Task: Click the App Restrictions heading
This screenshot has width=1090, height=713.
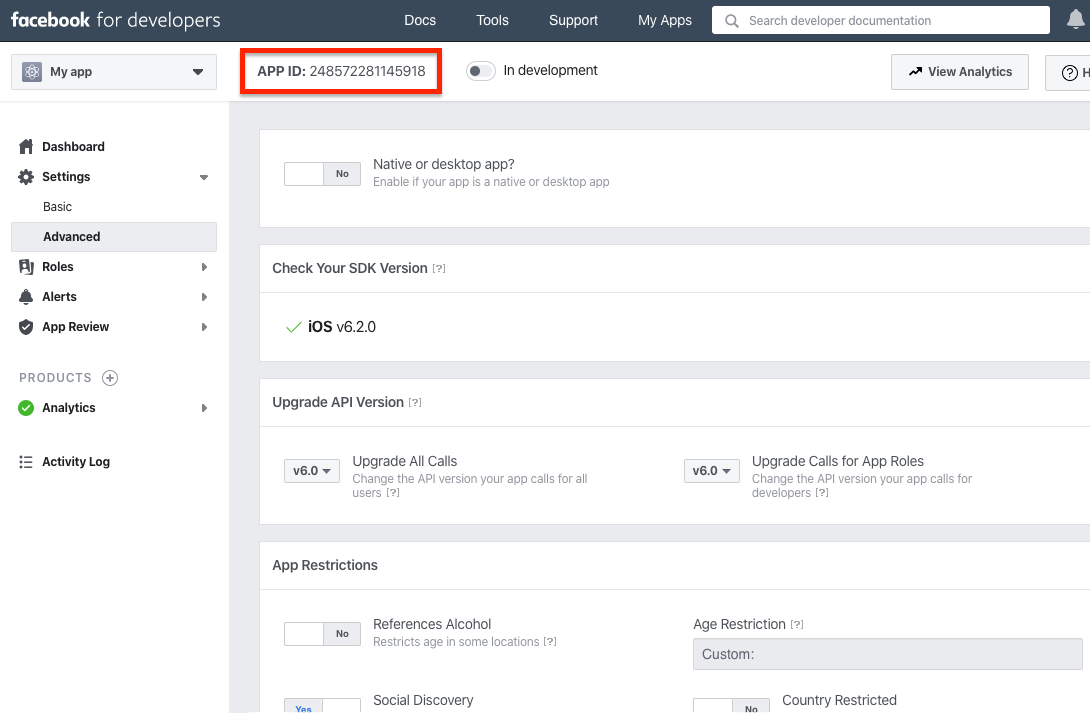Action: coord(325,565)
